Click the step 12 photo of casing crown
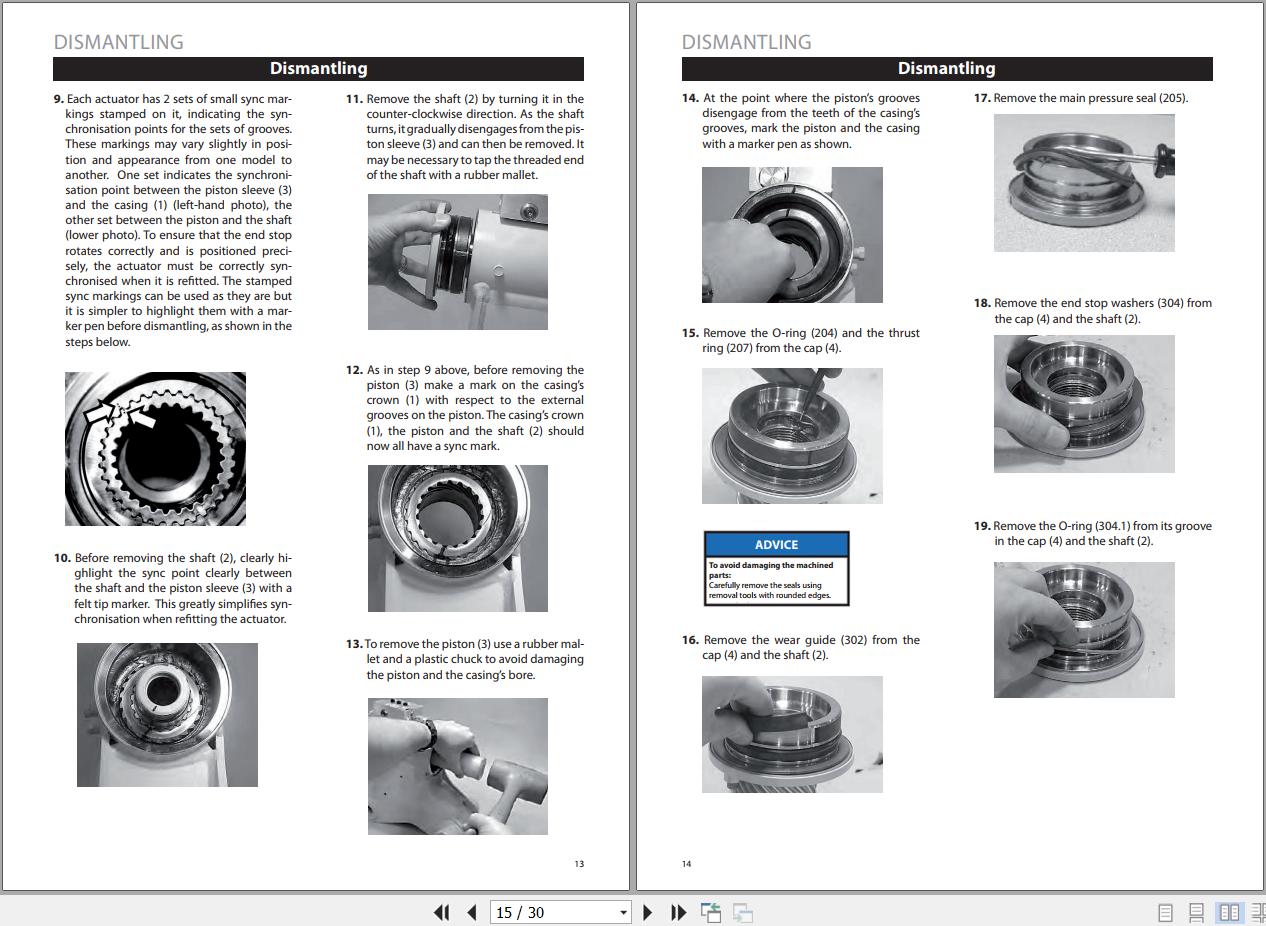The height and width of the screenshot is (926, 1266). (458, 538)
